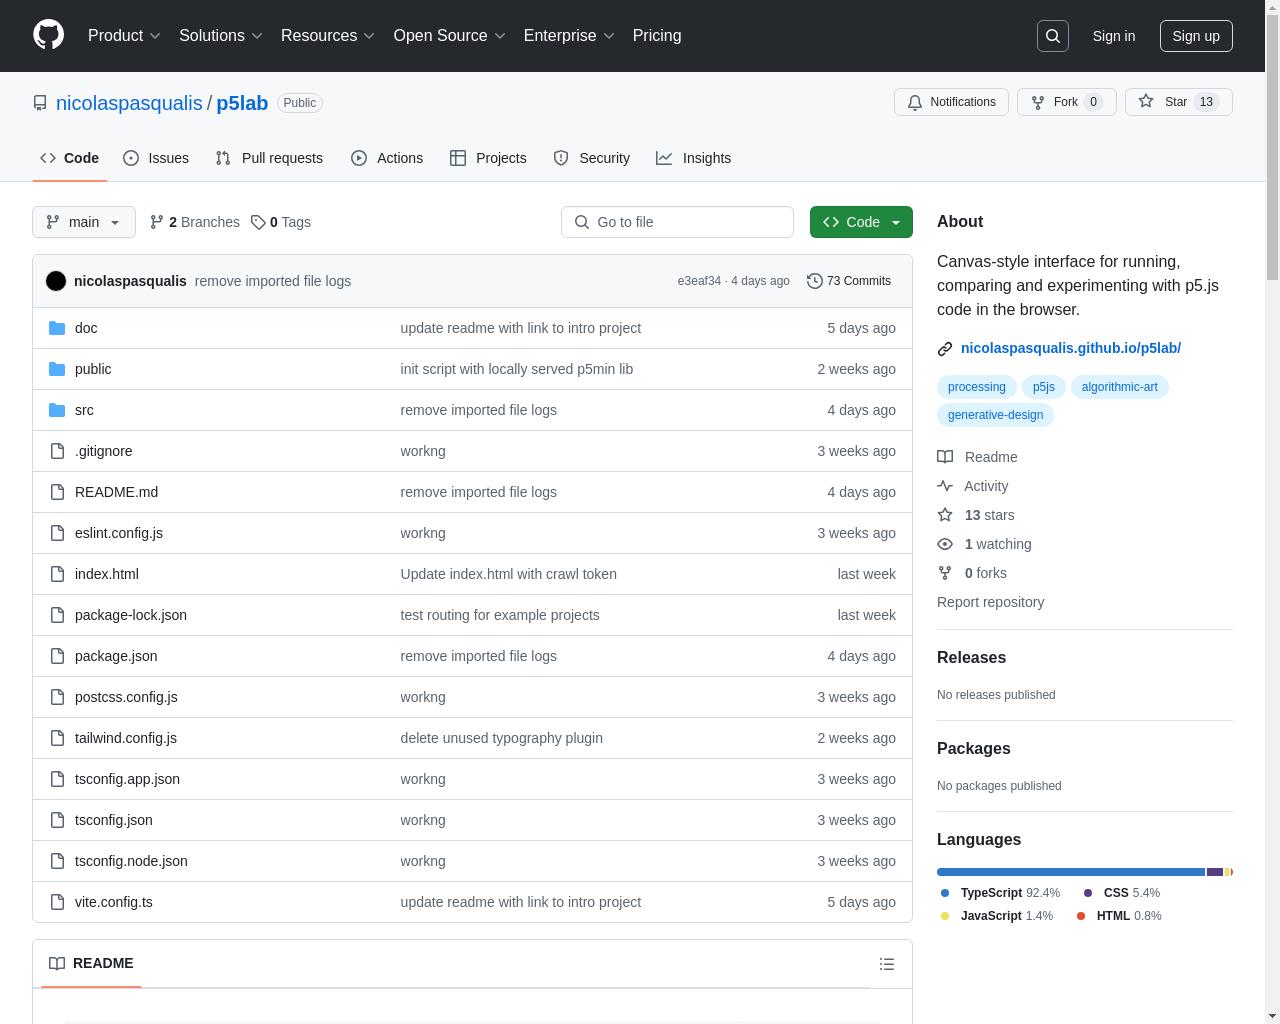The width and height of the screenshot is (1280, 1024).
Task: Open the Pull requests tab
Action: coord(269,158)
